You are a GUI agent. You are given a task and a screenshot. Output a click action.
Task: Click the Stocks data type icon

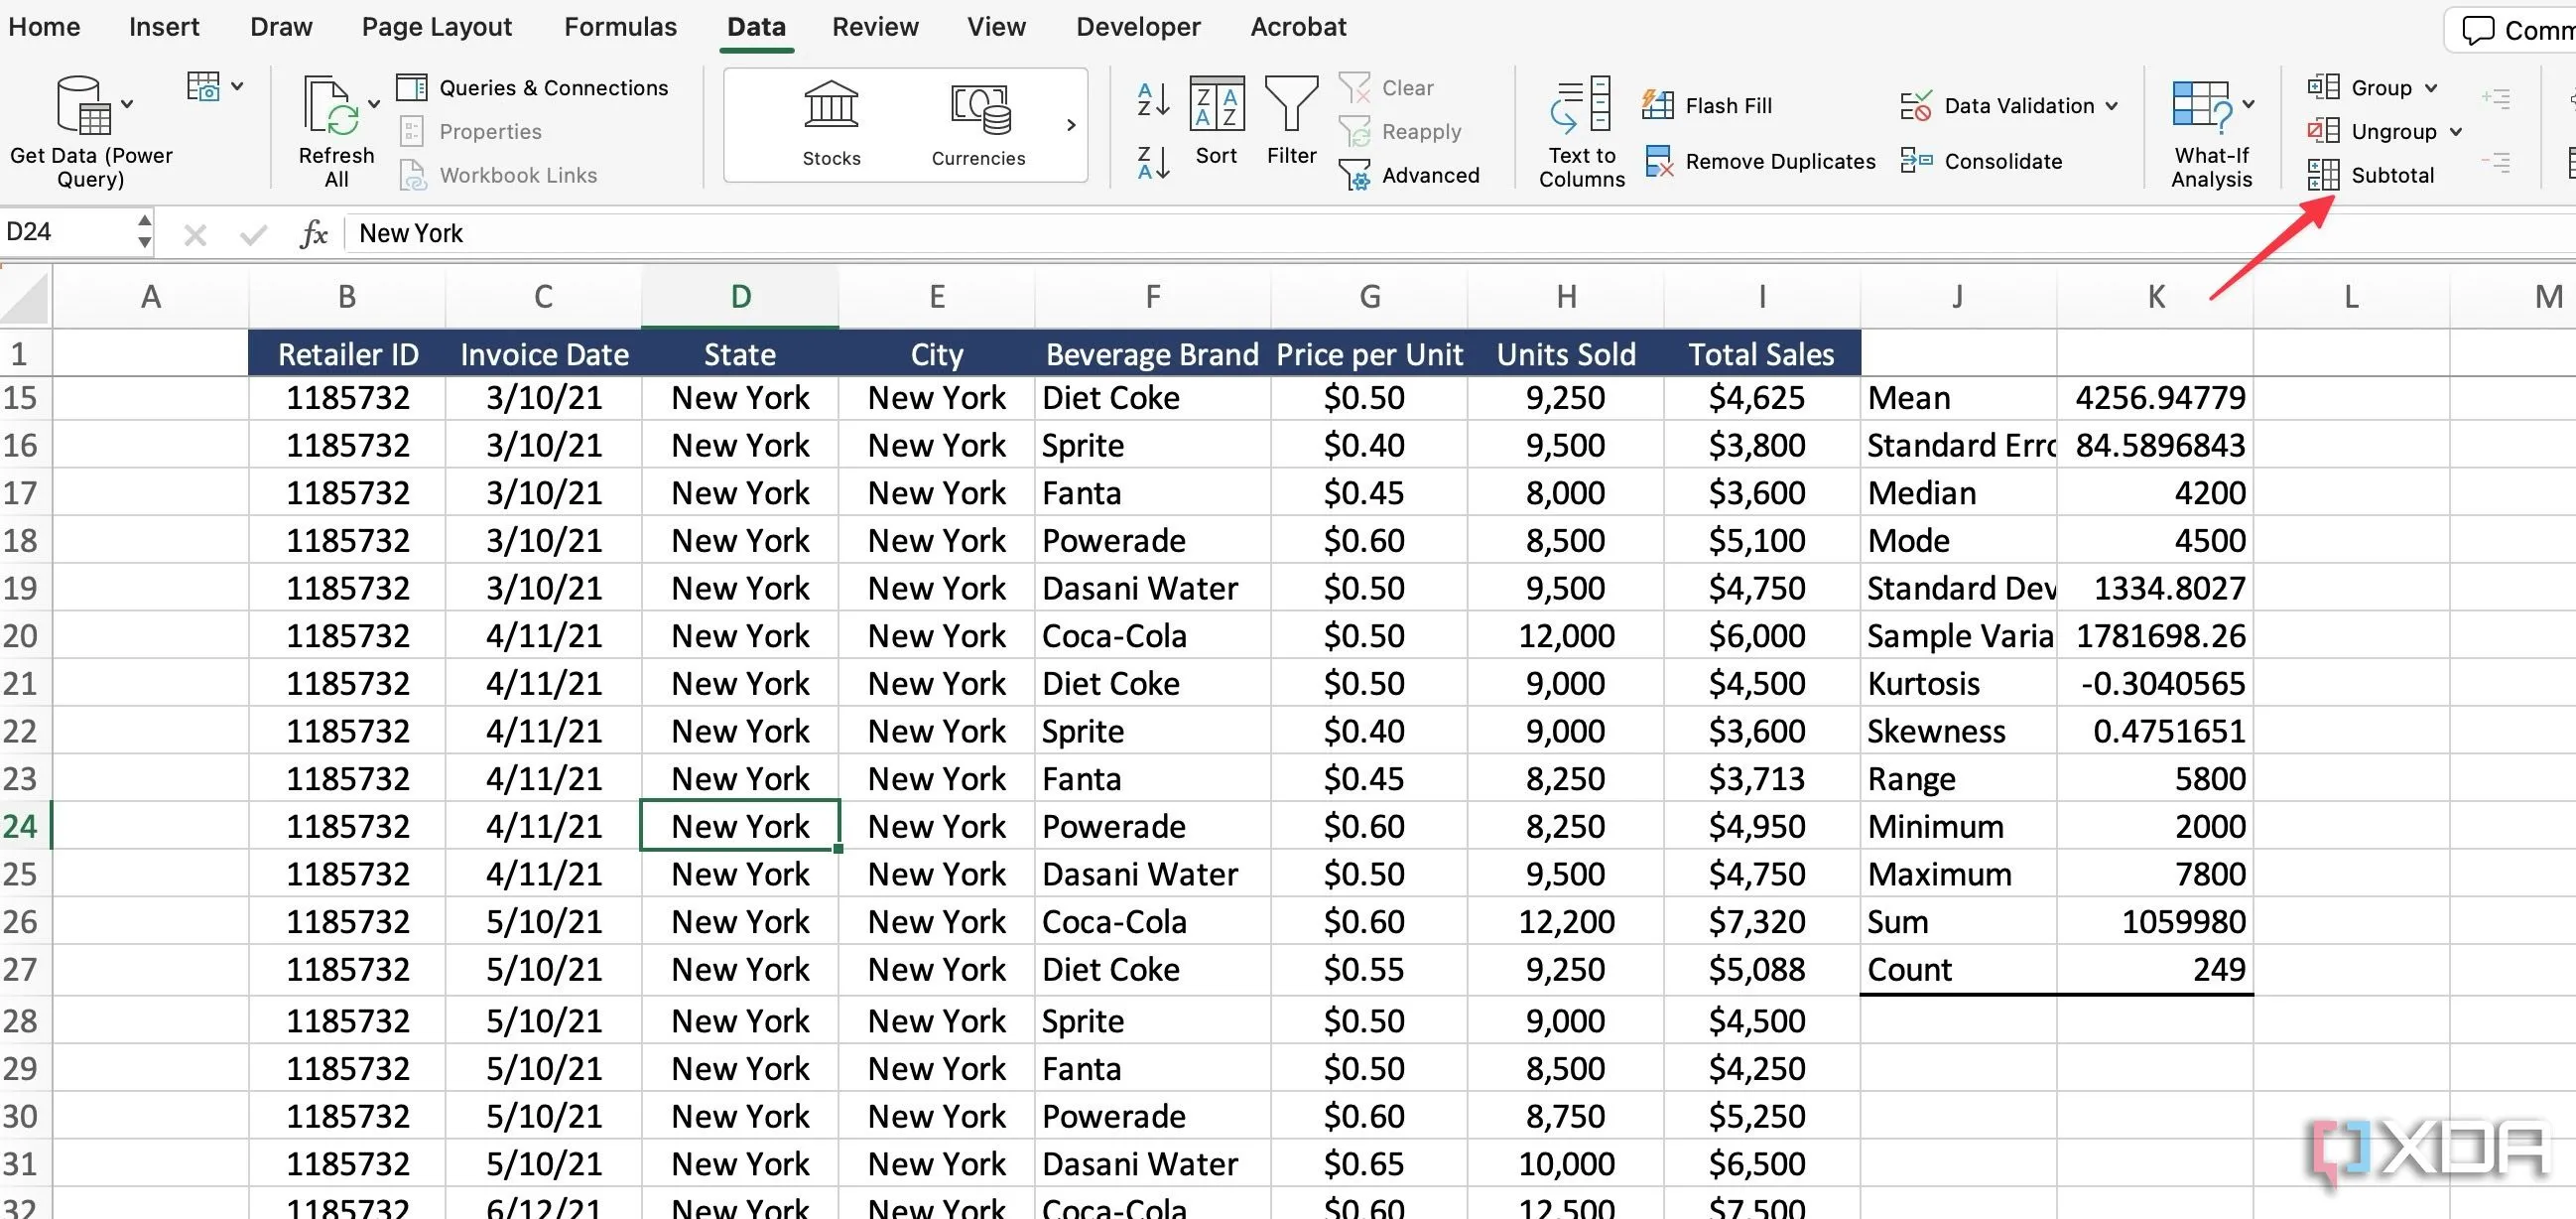click(831, 106)
